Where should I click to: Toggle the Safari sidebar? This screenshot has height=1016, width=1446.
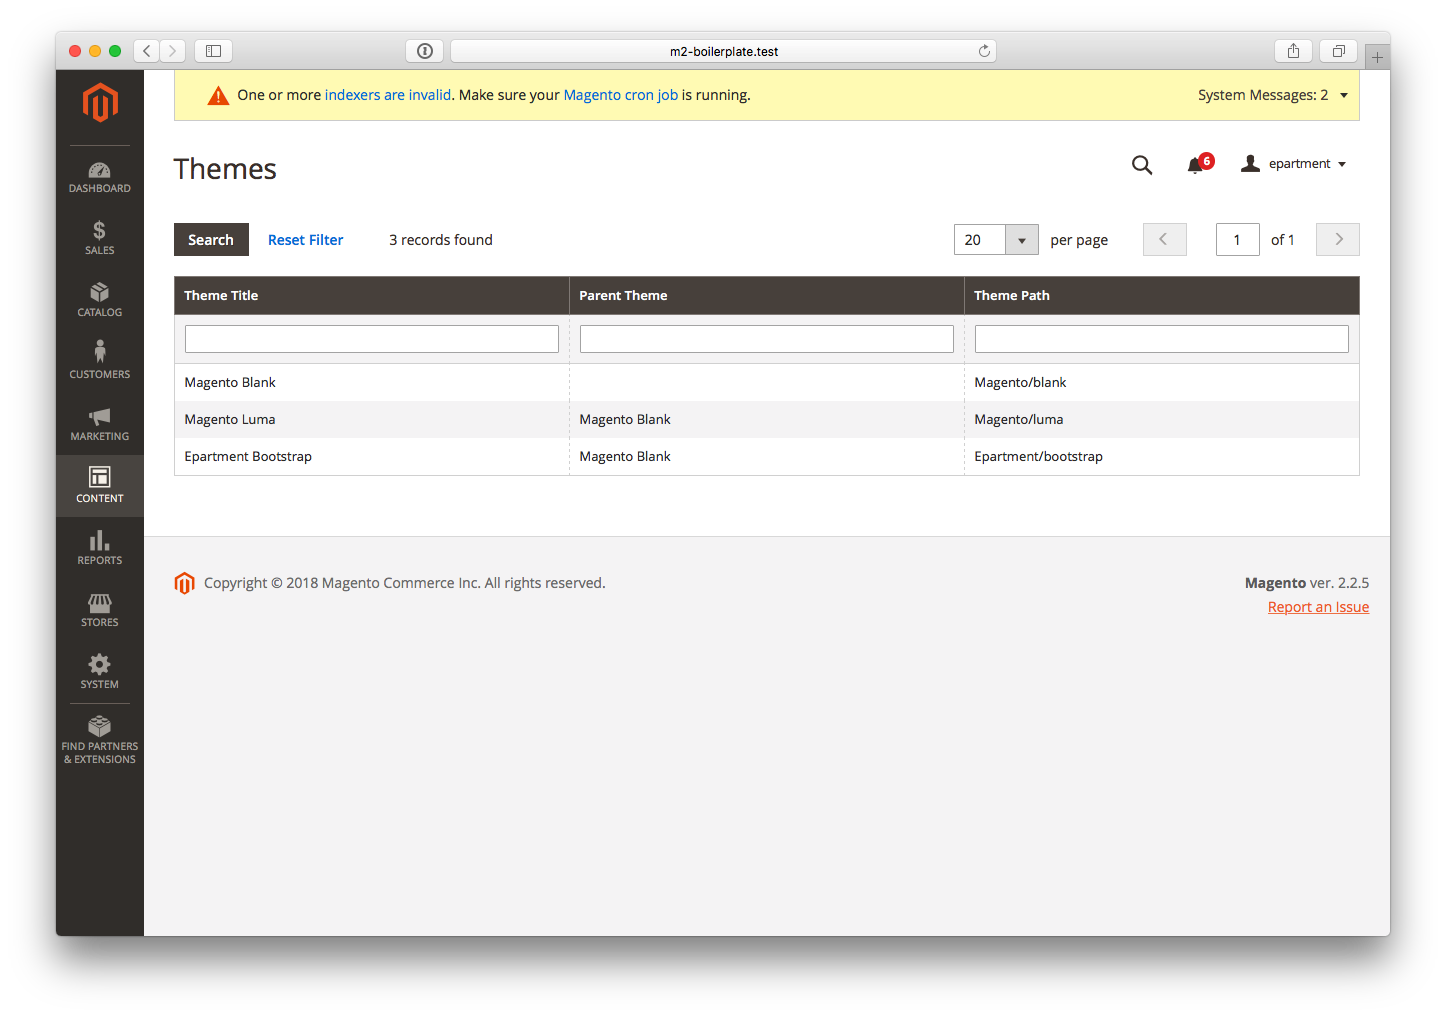coord(213,51)
